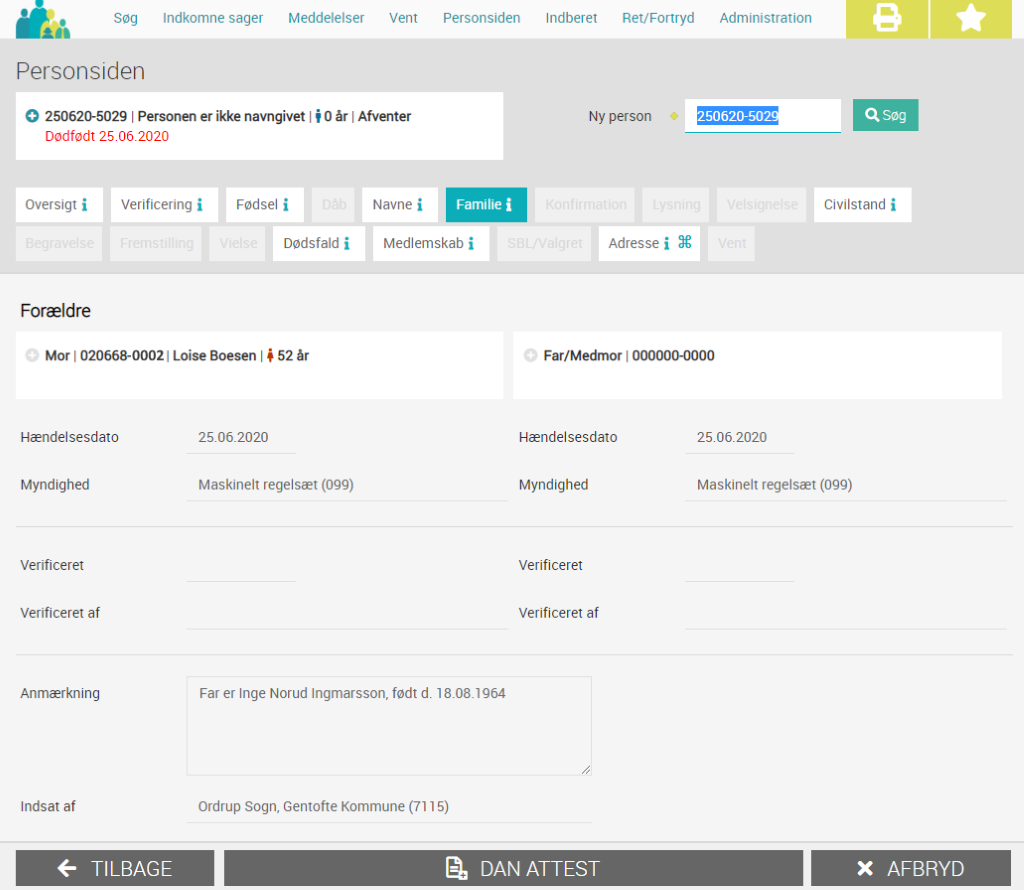Click the Mor Myndighed field
The height and width of the screenshot is (890, 1024).
pyautogui.click(x=347, y=485)
